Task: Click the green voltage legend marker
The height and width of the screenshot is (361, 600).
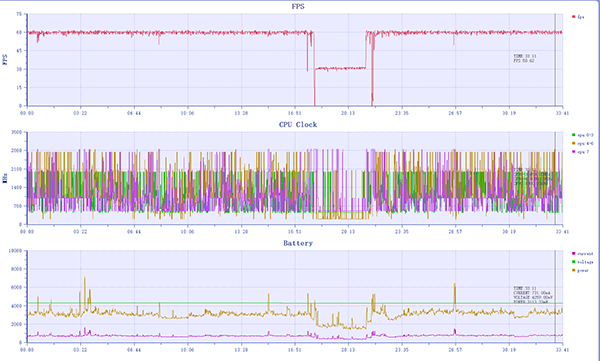Action: click(x=573, y=262)
